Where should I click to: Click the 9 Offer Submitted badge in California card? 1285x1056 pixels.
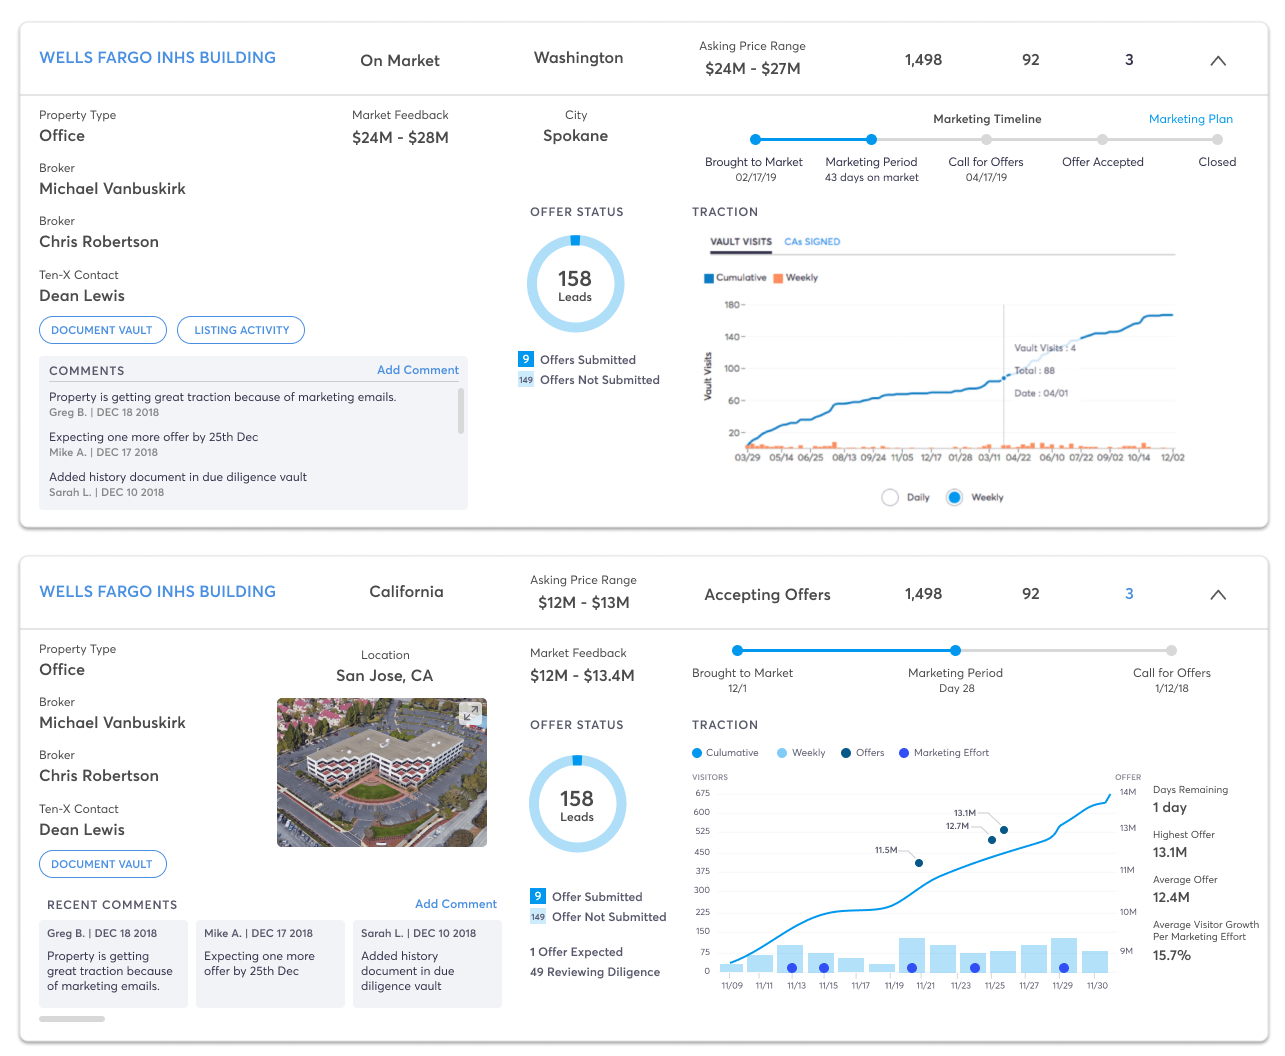click(x=538, y=896)
